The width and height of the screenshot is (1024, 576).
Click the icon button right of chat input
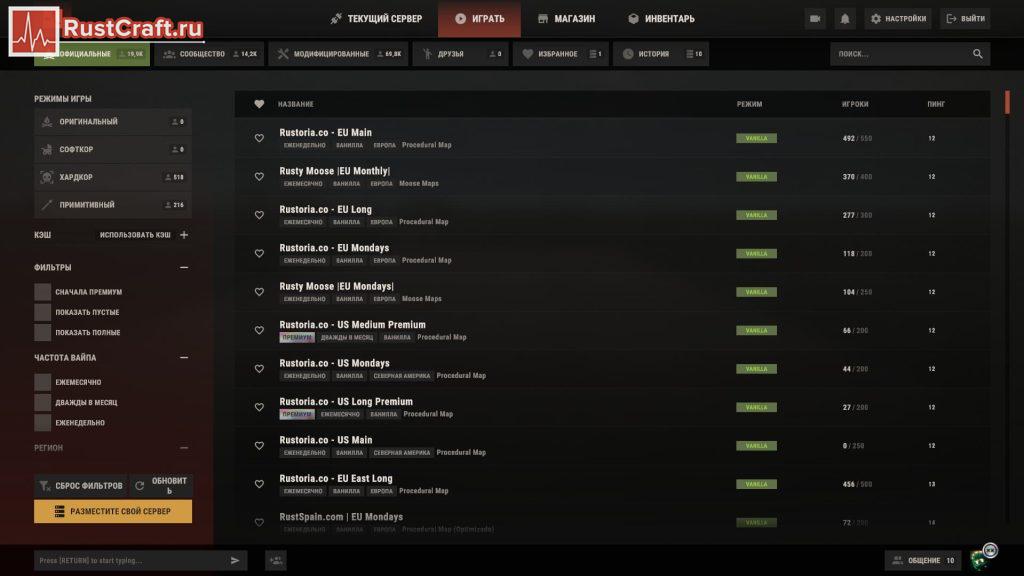point(276,560)
